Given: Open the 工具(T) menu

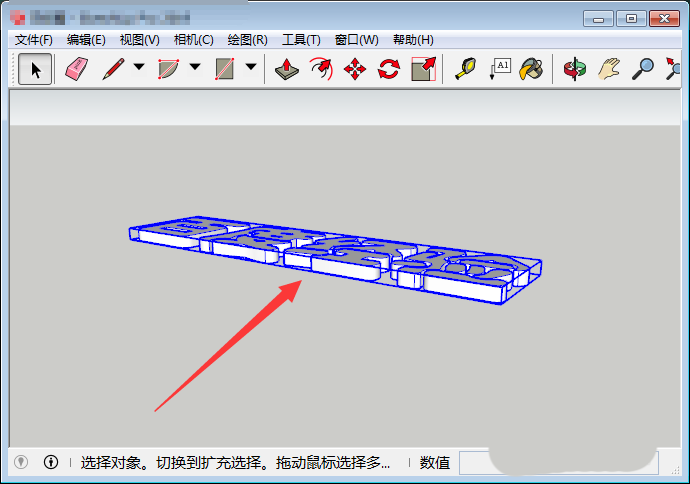Looking at the screenshot, I should click(301, 40).
